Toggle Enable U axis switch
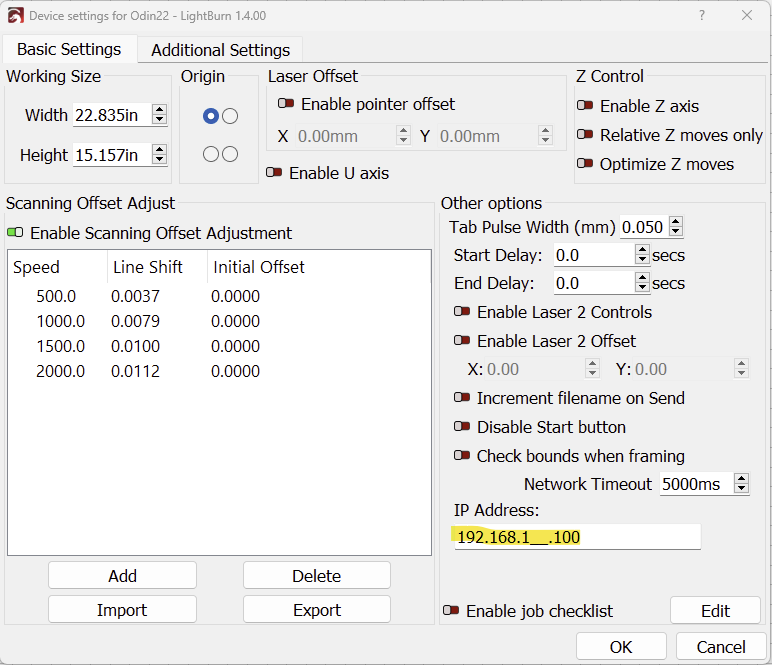The height and width of the screenshot is (665, 772). pos(274,172)
